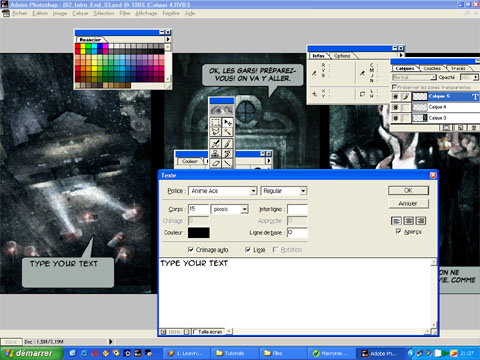The width and height of the screenshot is (480, 360).
Task: Click the text layer T icon on Calque 5
Action: pos(475,97)
